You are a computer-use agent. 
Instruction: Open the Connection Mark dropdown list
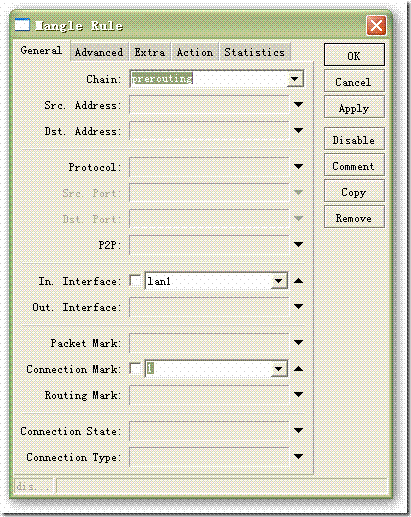pyautogui.click(x=278, y=369)
